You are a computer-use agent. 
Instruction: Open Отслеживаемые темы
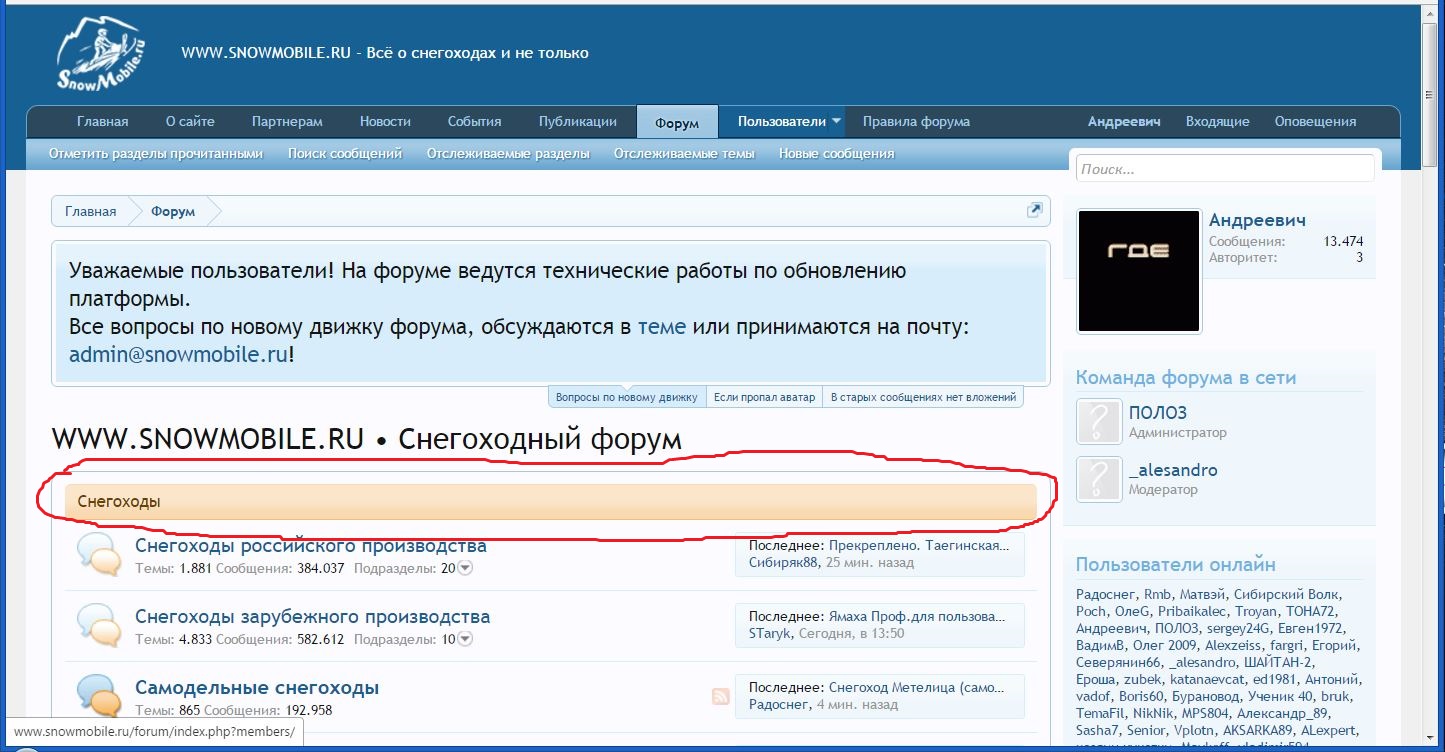point(684,154)
